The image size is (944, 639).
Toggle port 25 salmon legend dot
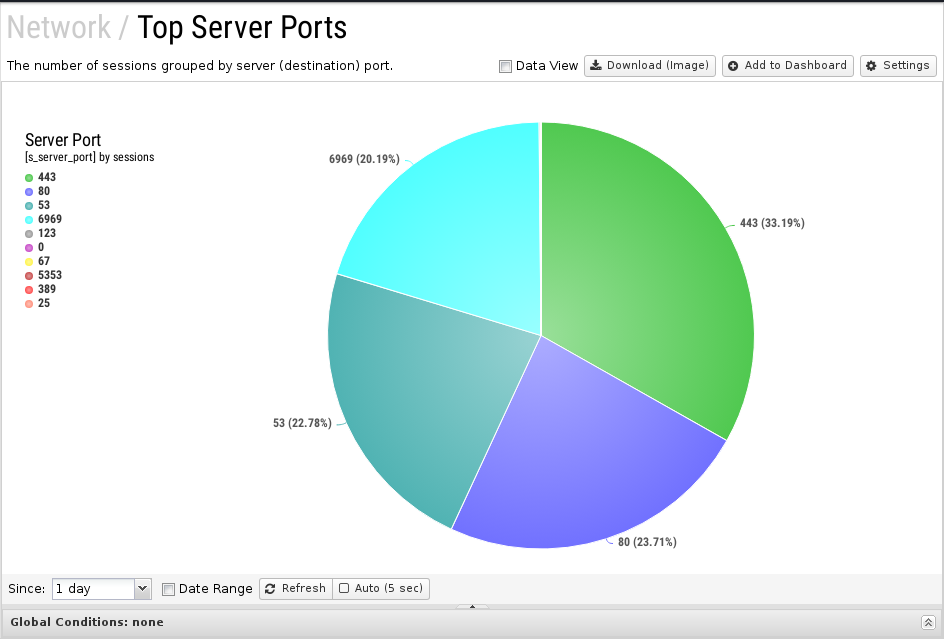tap(29, 304)
